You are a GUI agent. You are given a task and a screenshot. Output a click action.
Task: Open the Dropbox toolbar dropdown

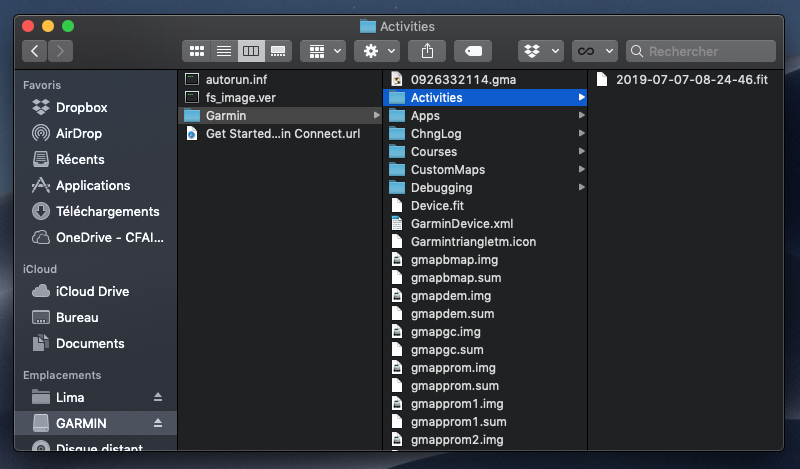tap(541, 51)
